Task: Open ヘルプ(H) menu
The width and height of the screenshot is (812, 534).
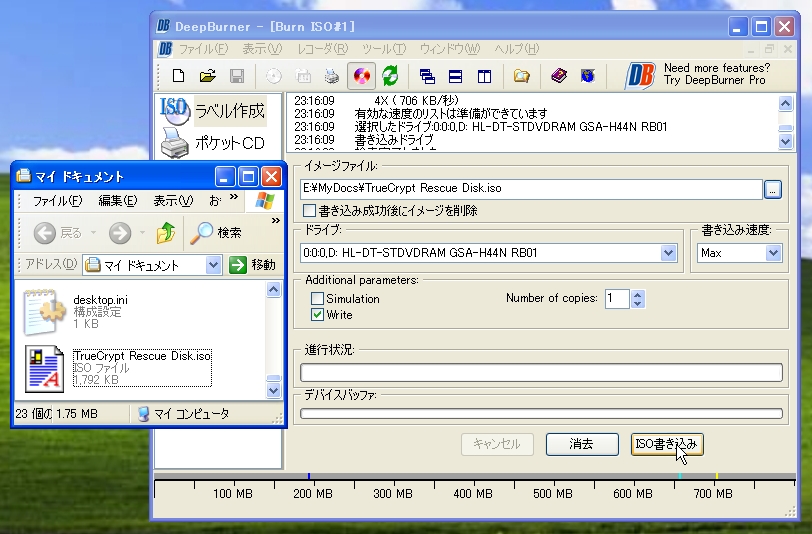Action: click(516, 49)
